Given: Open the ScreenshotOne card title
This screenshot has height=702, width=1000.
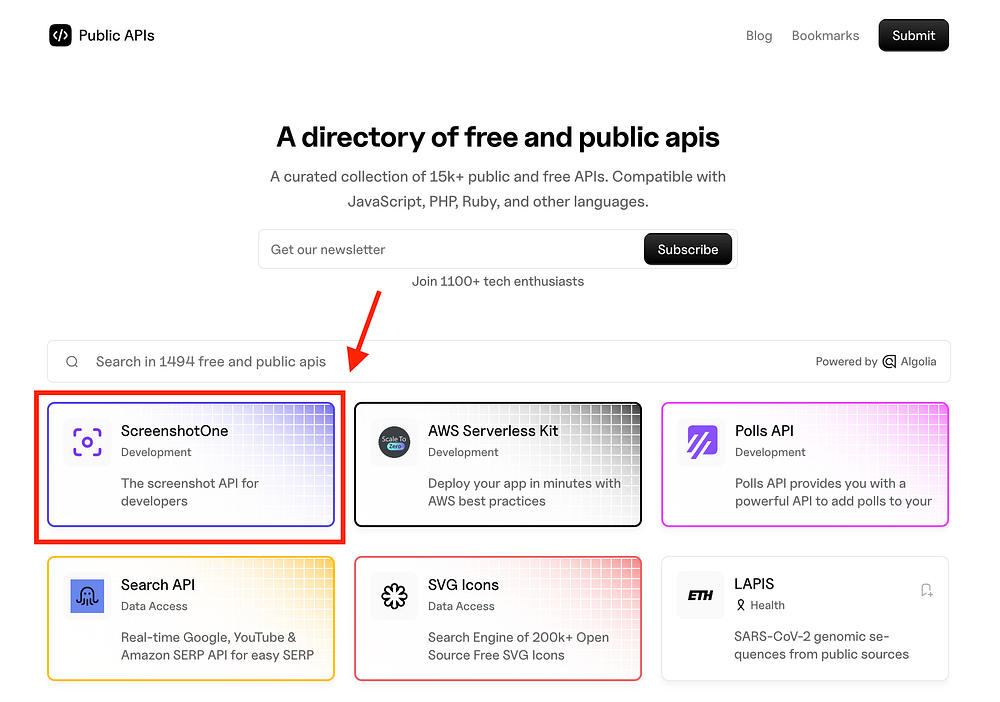Looking at the screenshot, I should coord(175,431).
